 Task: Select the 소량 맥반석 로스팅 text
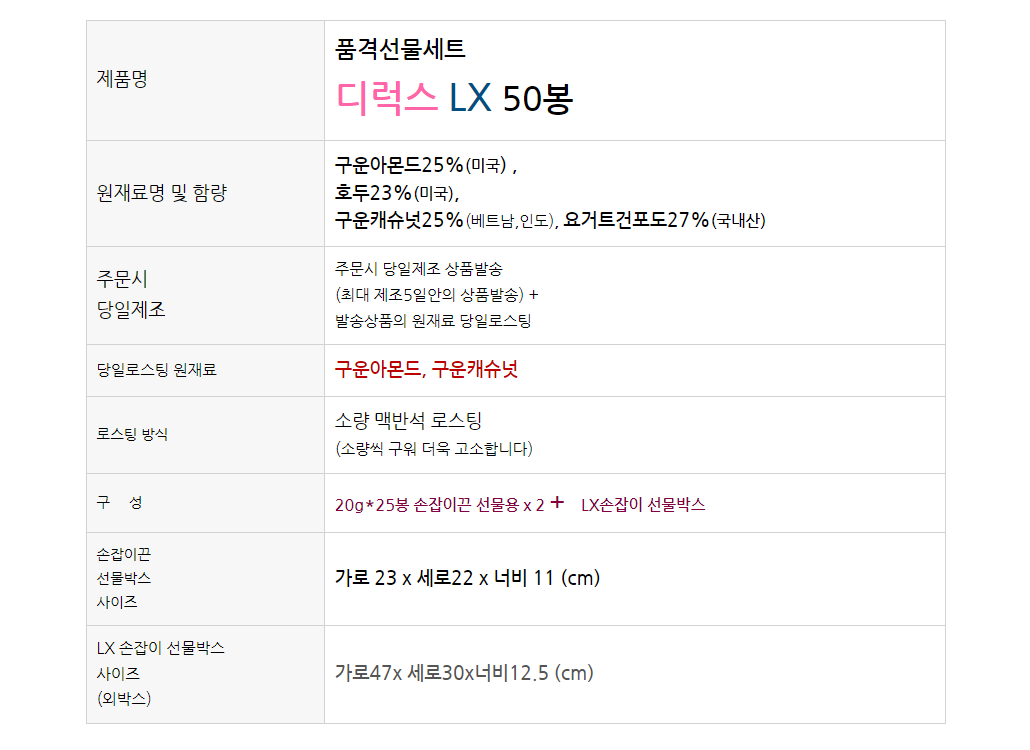pyautogui.click(x=408, y=421)
